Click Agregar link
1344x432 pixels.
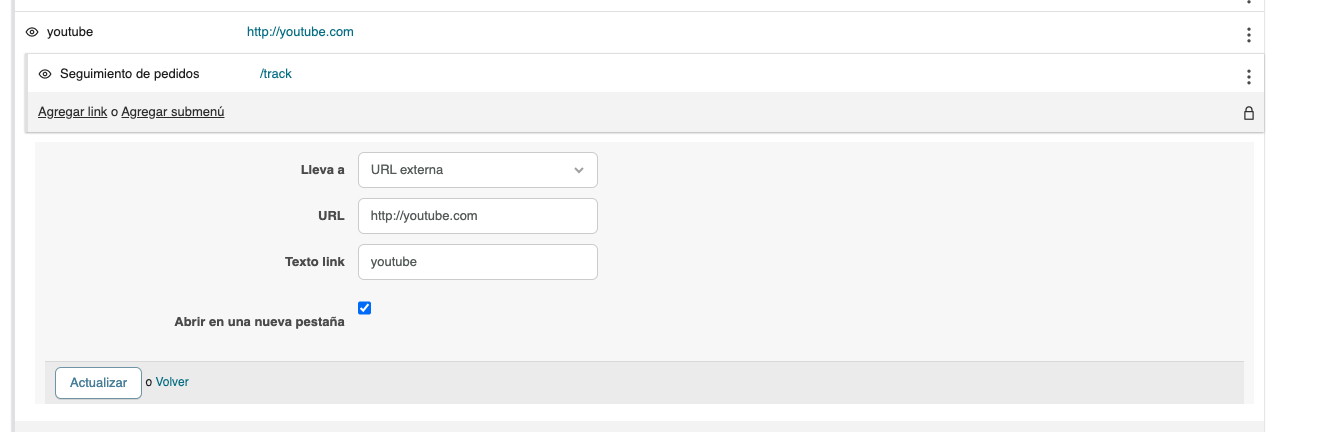tap(72, 112)
